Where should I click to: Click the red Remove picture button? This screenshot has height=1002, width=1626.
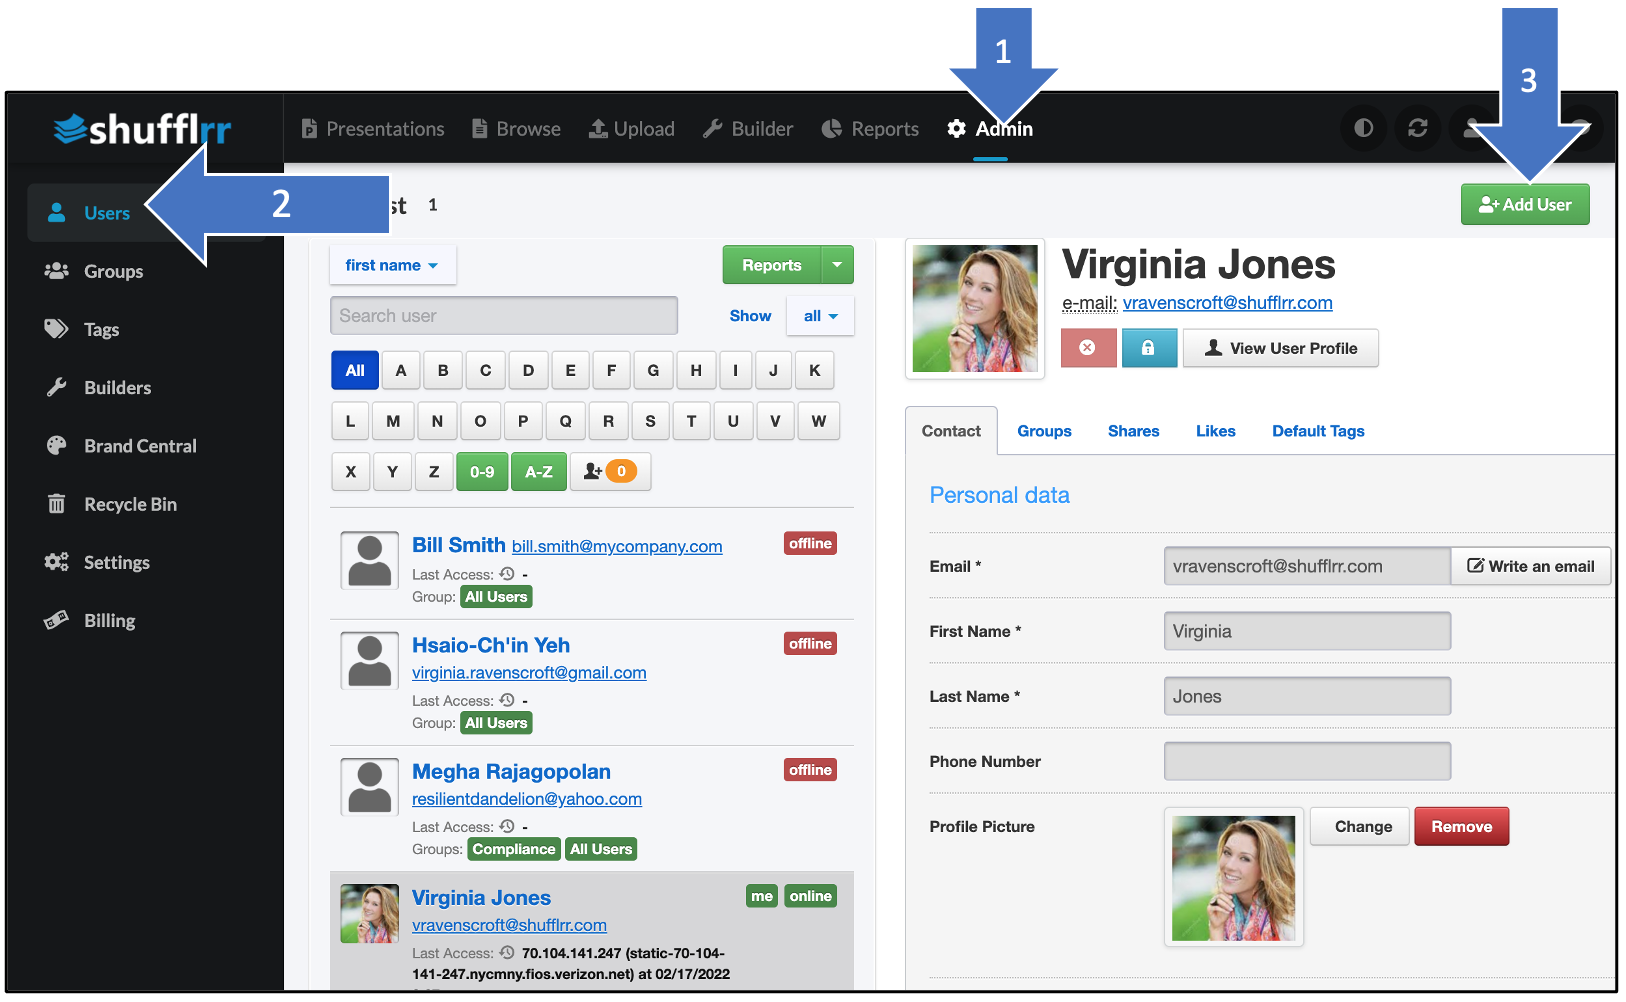(1462, 827)
